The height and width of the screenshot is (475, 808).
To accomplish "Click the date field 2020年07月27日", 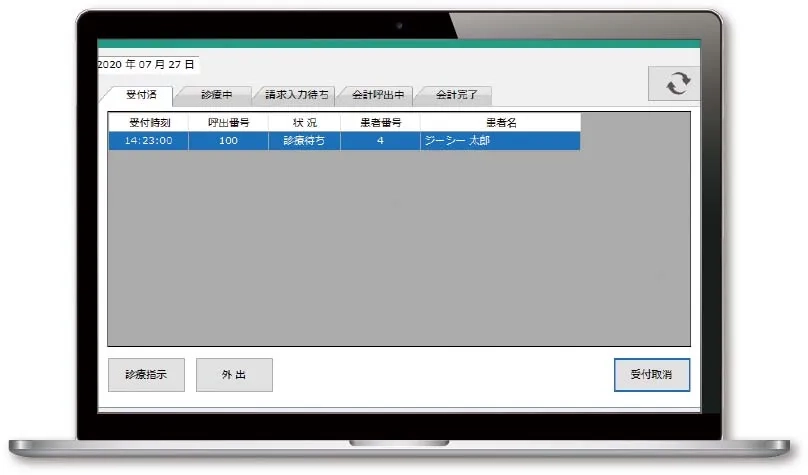I will point(148,63).
